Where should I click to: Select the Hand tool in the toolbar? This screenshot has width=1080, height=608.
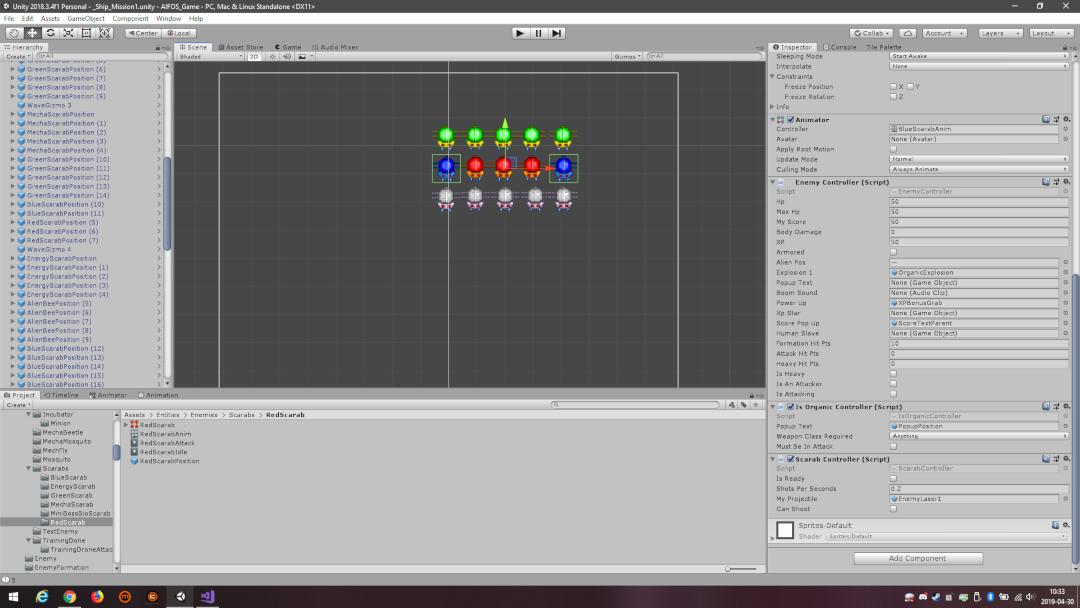pyautogui.click(x=13, y=33)
